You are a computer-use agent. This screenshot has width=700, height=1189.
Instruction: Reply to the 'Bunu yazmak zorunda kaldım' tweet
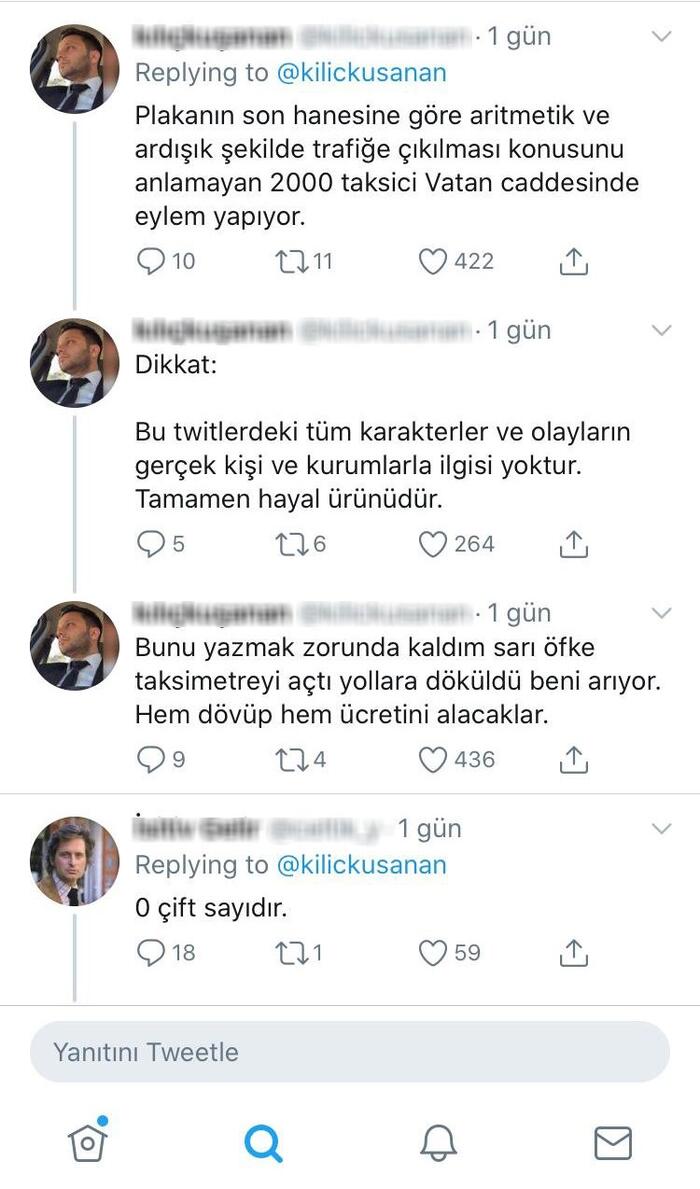[x=150, y=760]
